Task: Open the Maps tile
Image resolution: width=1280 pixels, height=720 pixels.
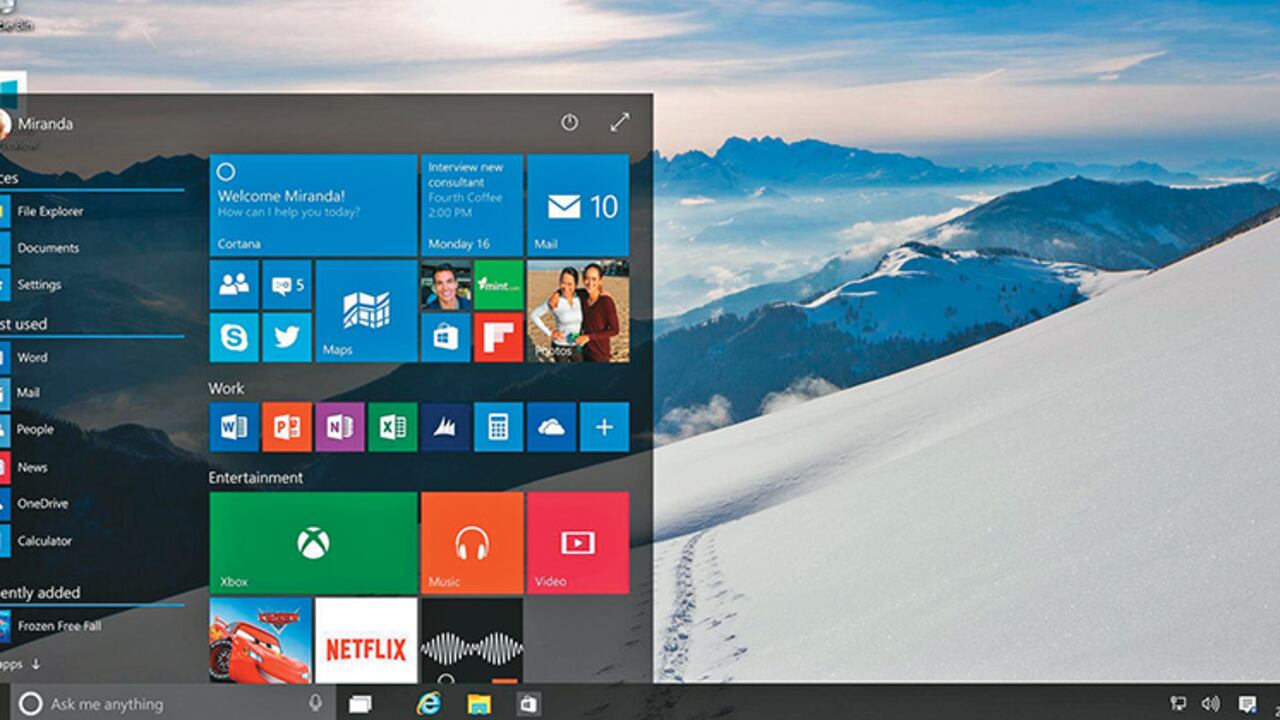Action: coord(366,311)
